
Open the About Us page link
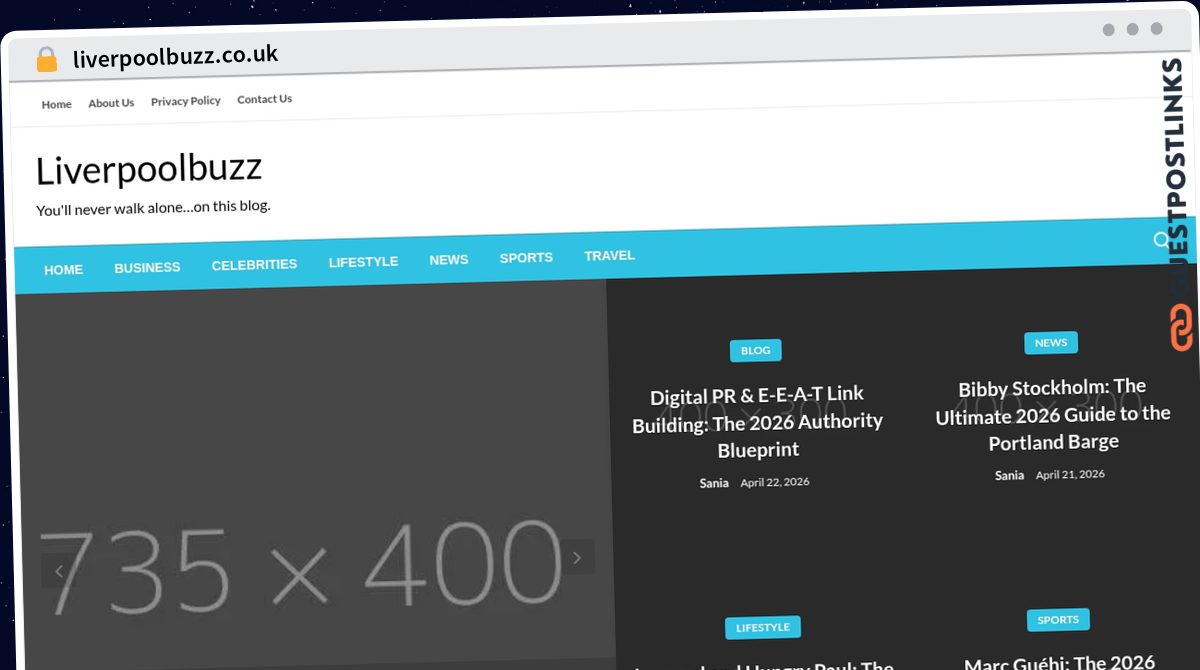(x=111, y=103)
